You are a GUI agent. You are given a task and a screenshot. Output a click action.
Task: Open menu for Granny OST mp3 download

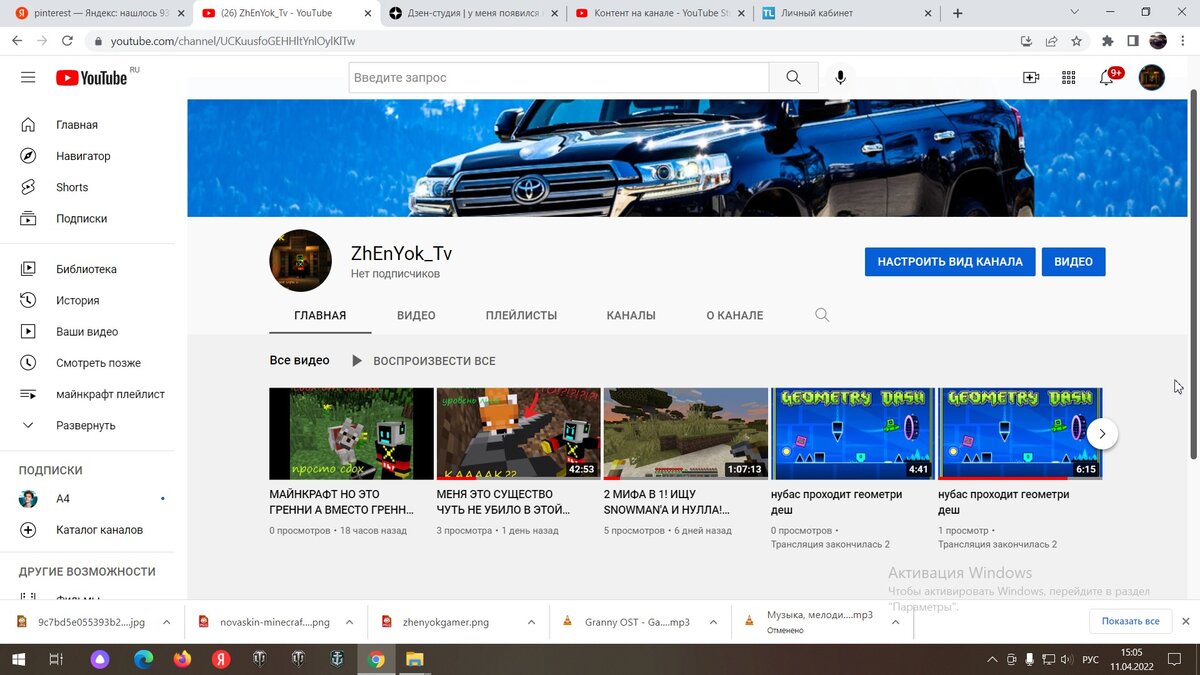coord(714,622)
